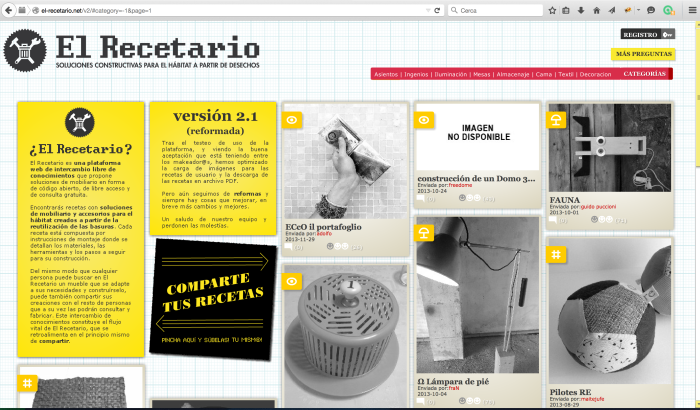Click the Comparte tus recetas banner
The width and height of the screenshot is (700, 410).
click(213, 298)
